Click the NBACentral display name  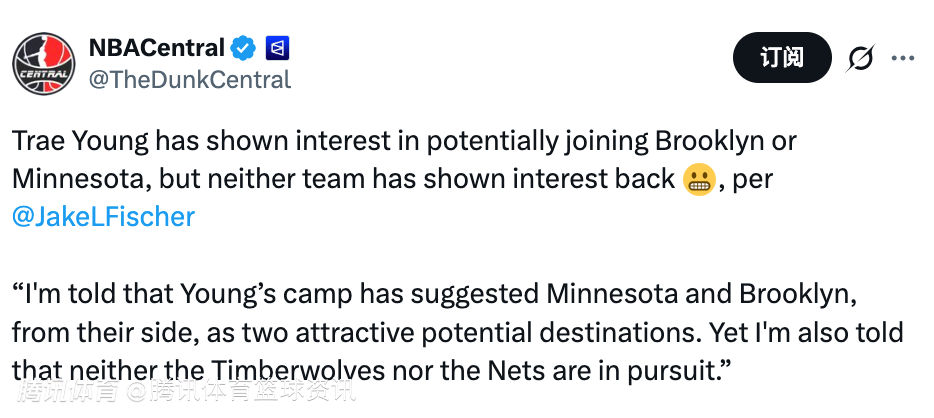[157, 47]
